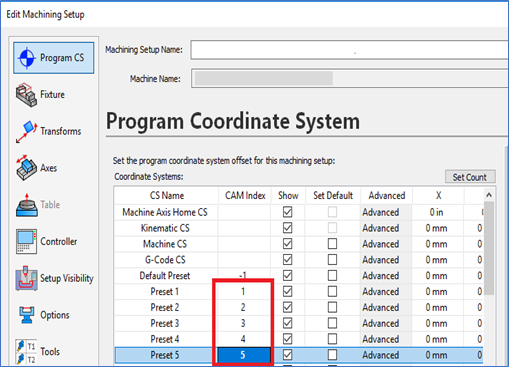Select the Program CS crosshair icon

click(27, 58)
